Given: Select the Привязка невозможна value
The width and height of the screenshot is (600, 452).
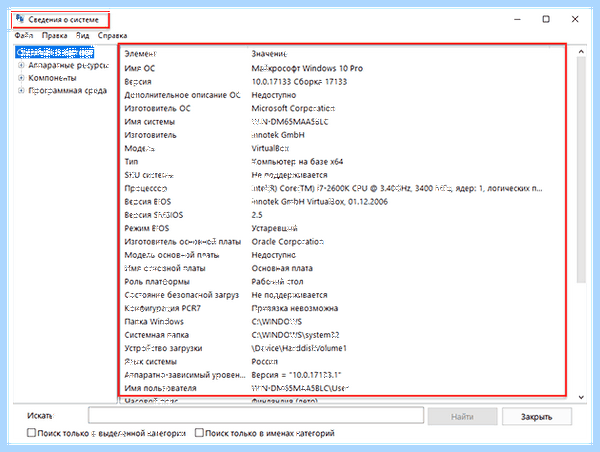Looking at the screenshot, I should pyautogui.click(x=295, y=308).
